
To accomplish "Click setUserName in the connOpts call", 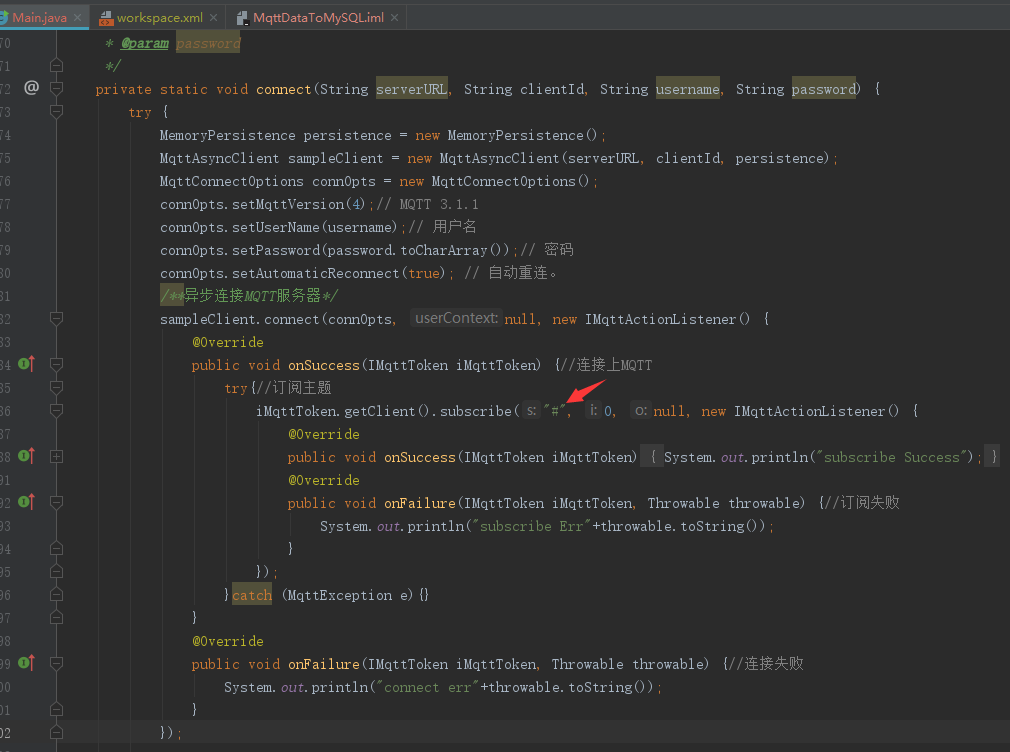I will coord(276,227).
